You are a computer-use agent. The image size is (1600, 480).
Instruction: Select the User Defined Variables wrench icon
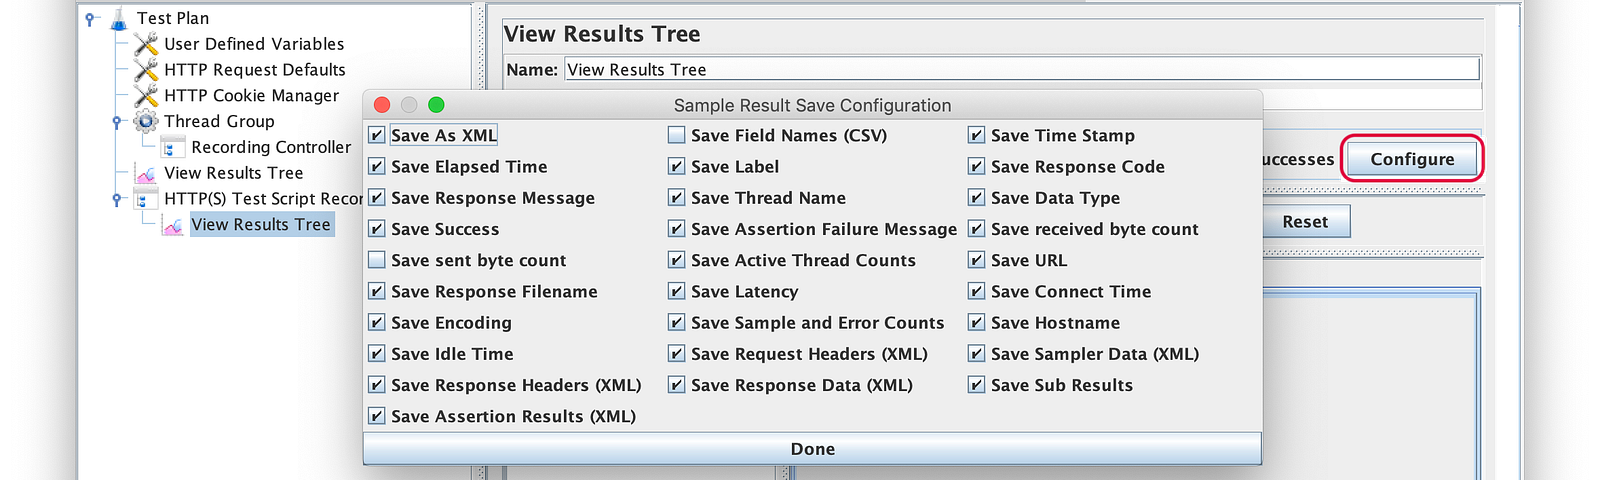[x=146, y=44]
